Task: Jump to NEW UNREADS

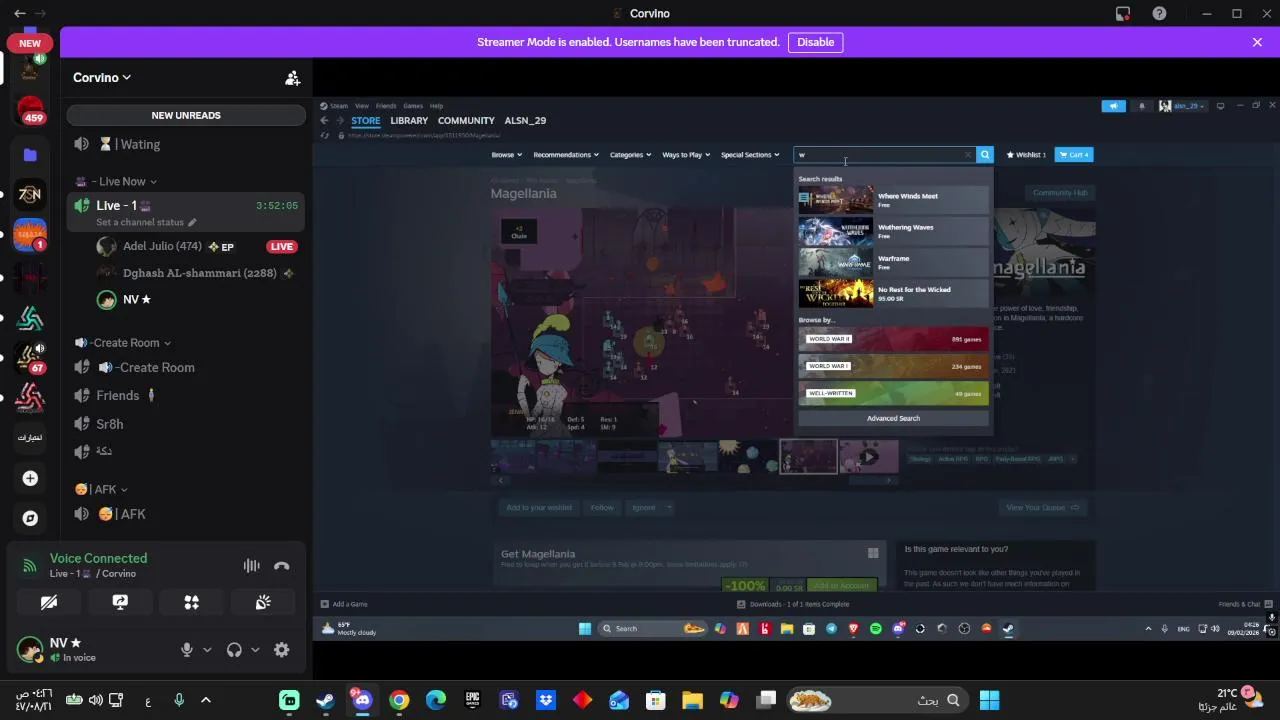Action: click(x=186, y=115)
